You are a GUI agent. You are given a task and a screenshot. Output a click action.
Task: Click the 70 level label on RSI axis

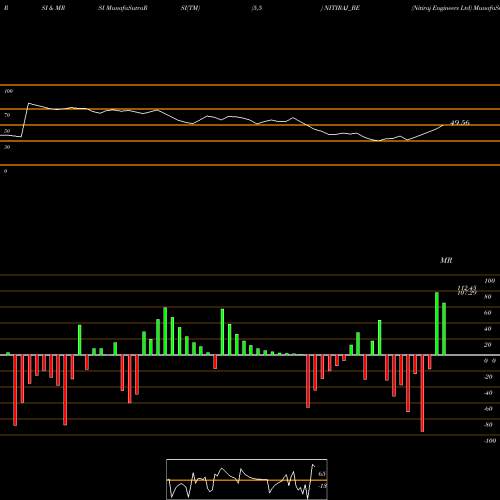pos(7,115)
